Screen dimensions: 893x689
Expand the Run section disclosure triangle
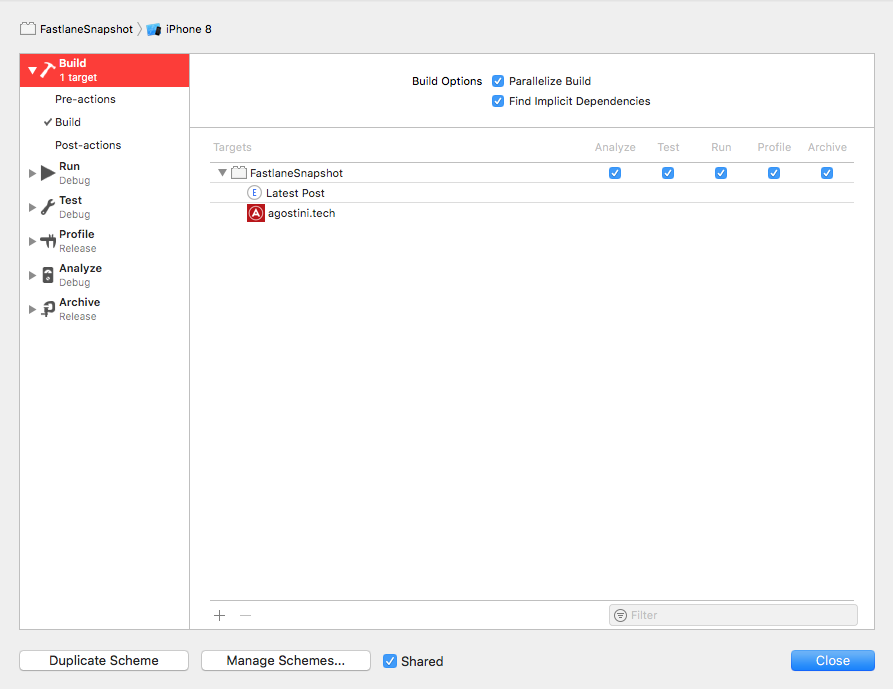(x=32, y=173)
